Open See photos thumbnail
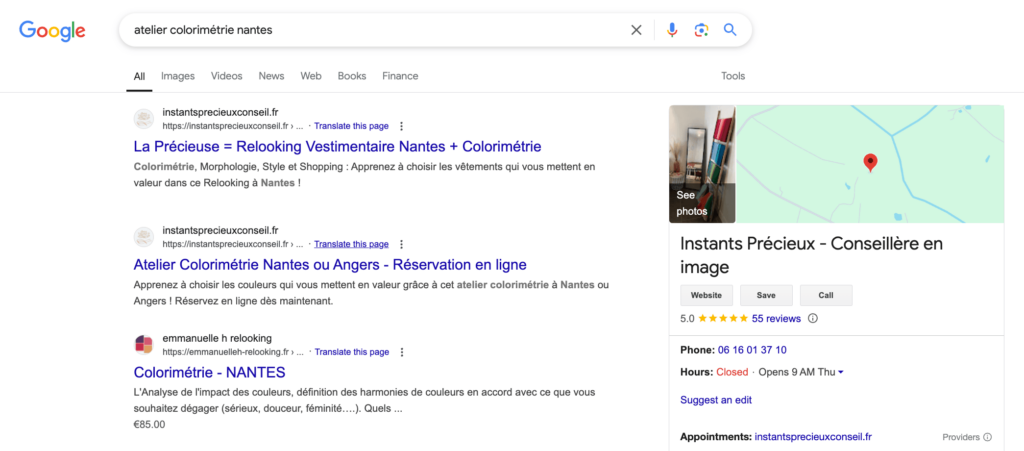 pyautogui.click(x=702, y=164)
